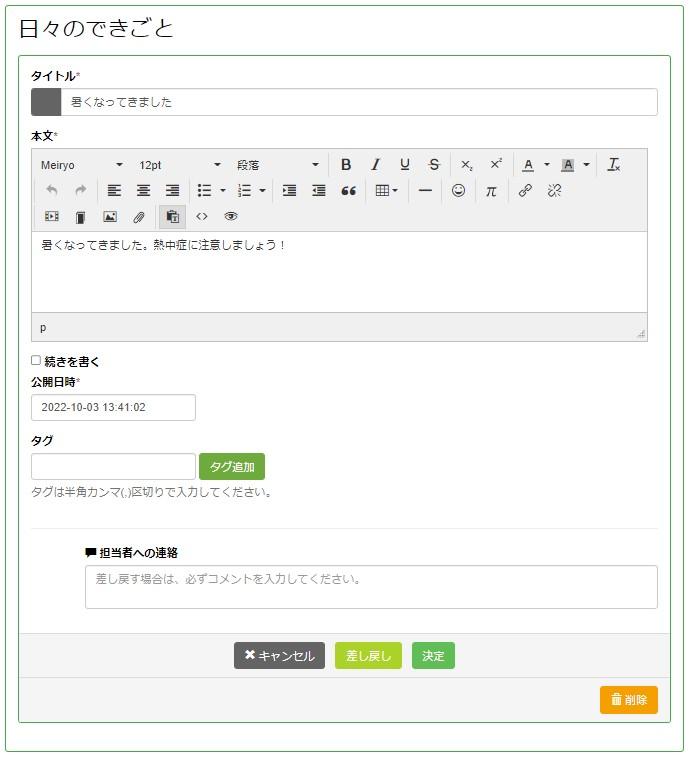Check the 続きを書く checkbox

[36, 361]
